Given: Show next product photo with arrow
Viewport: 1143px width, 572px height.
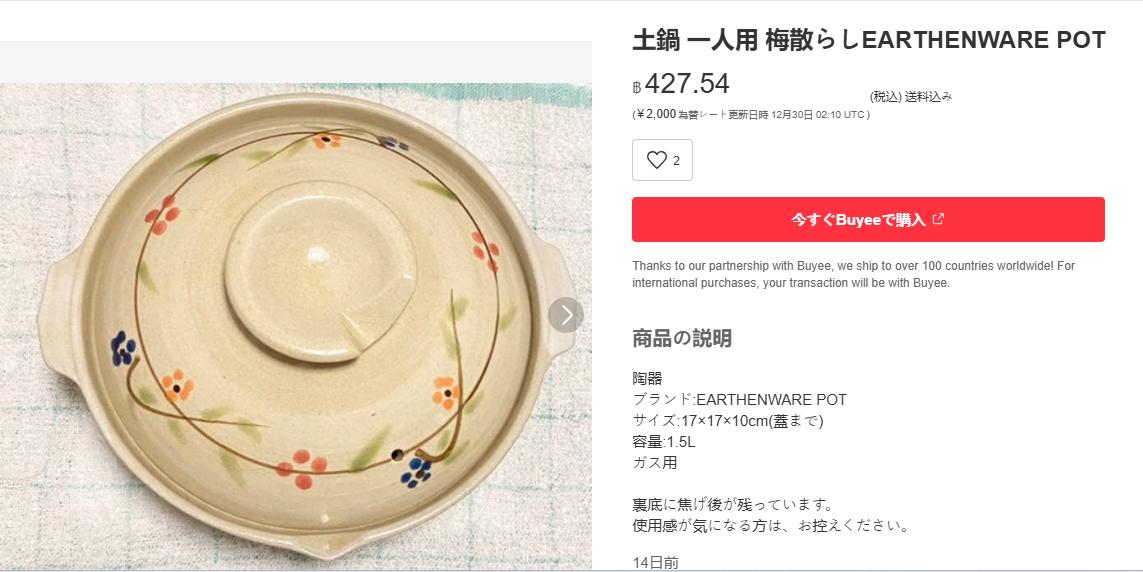Looking at the screenshot, I should [566, 315].
